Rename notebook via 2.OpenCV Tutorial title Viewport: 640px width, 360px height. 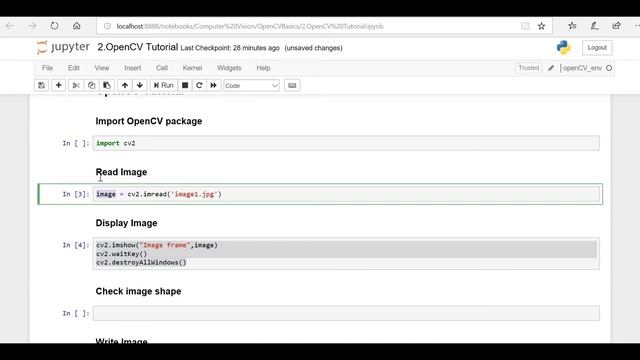[138, 47]
